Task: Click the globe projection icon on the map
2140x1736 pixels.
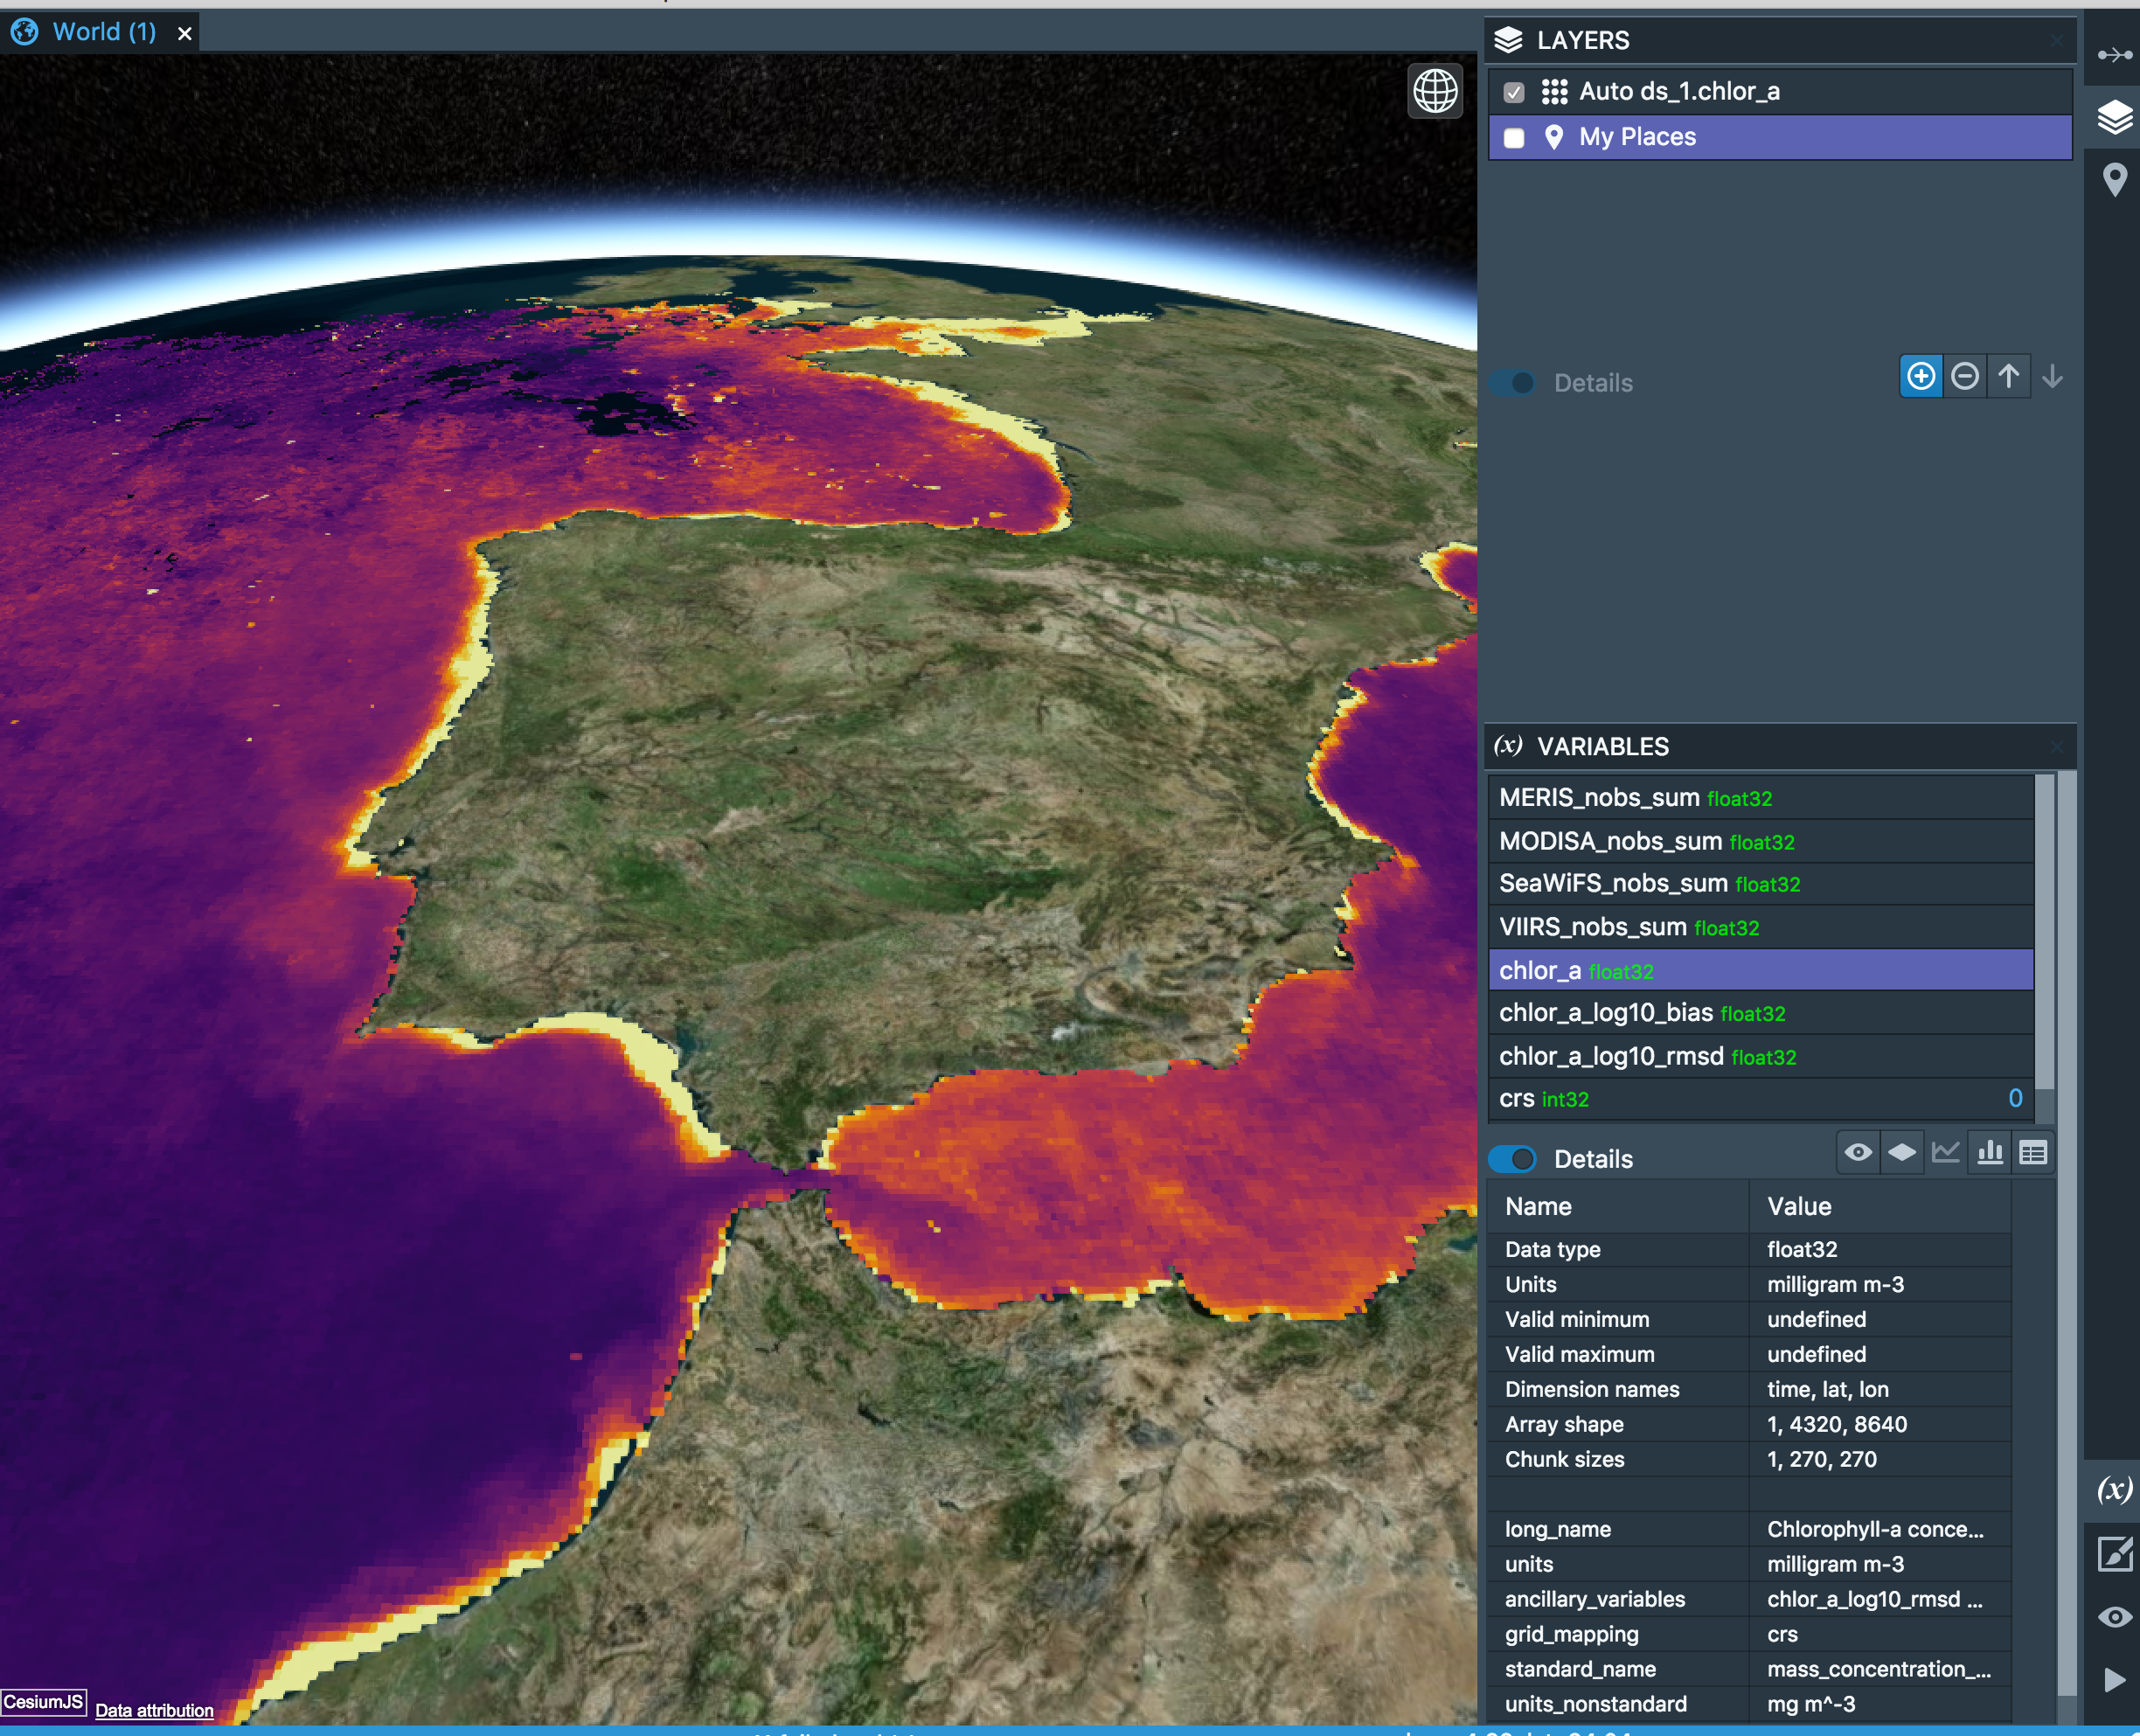Action: [1435, 91]
